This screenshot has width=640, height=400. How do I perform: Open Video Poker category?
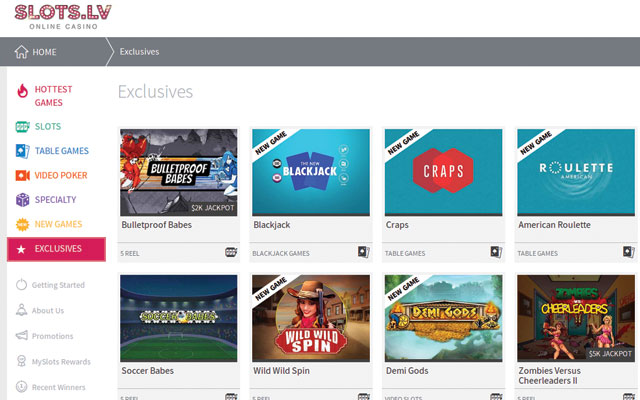click(61, 176)
